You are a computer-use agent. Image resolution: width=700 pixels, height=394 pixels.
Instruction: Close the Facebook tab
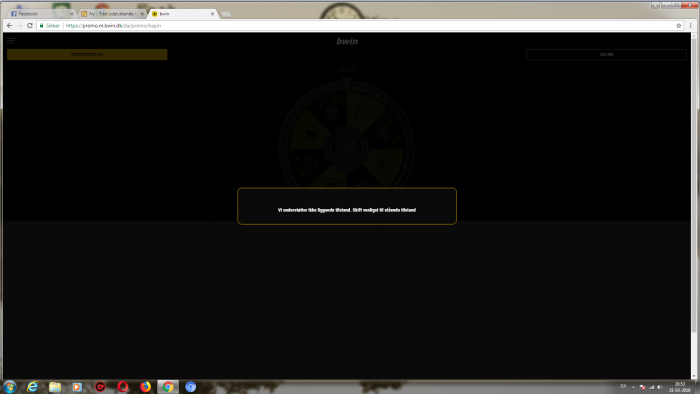point(71,14)
